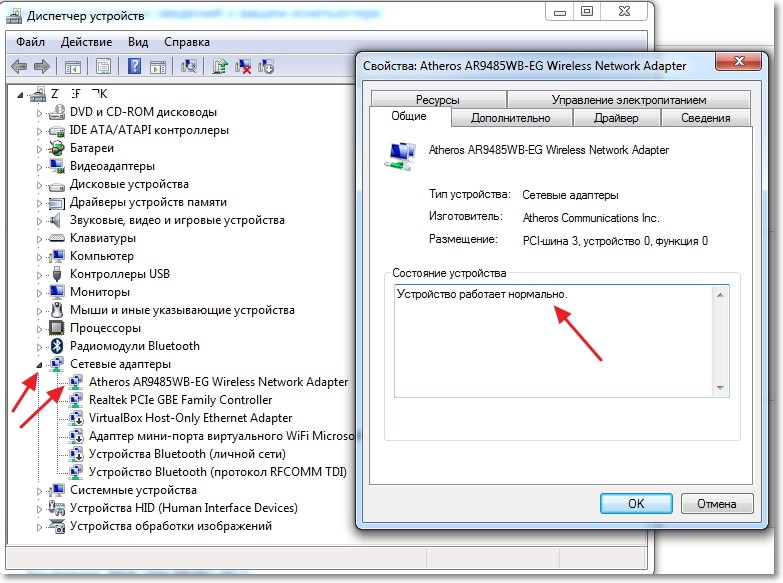
Task: Click the Help question mark toolbar icon
Action: point(134,67)
